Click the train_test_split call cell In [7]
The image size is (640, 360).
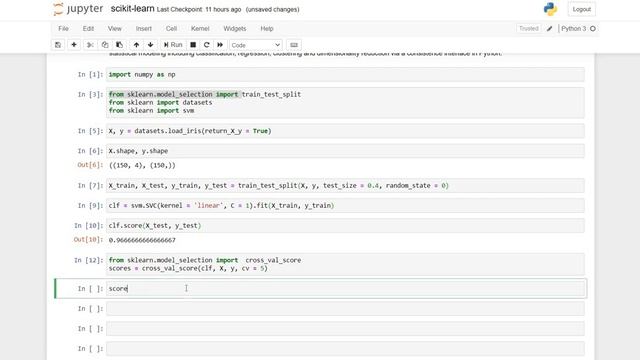click(x=345, y=186)
